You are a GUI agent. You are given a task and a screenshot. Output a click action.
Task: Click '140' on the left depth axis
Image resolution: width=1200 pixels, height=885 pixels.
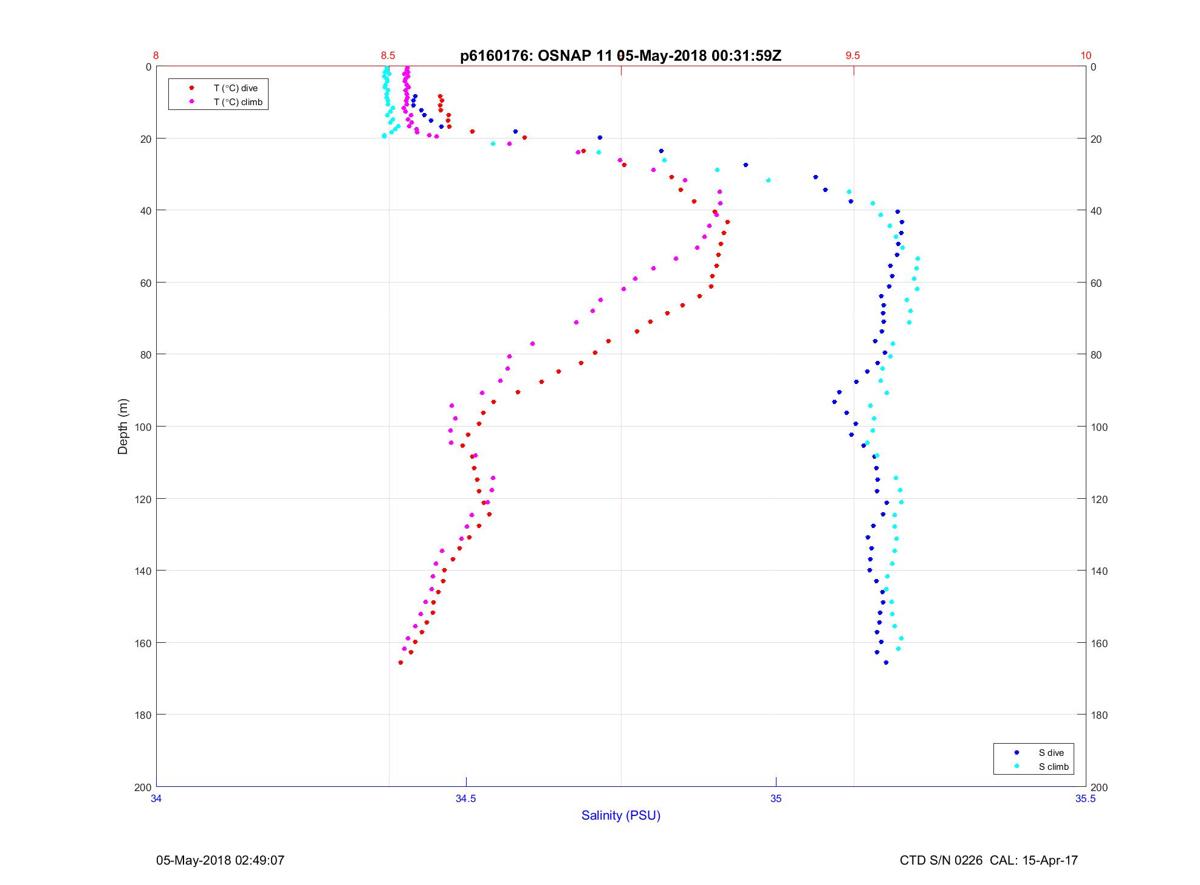click(142, 571)
